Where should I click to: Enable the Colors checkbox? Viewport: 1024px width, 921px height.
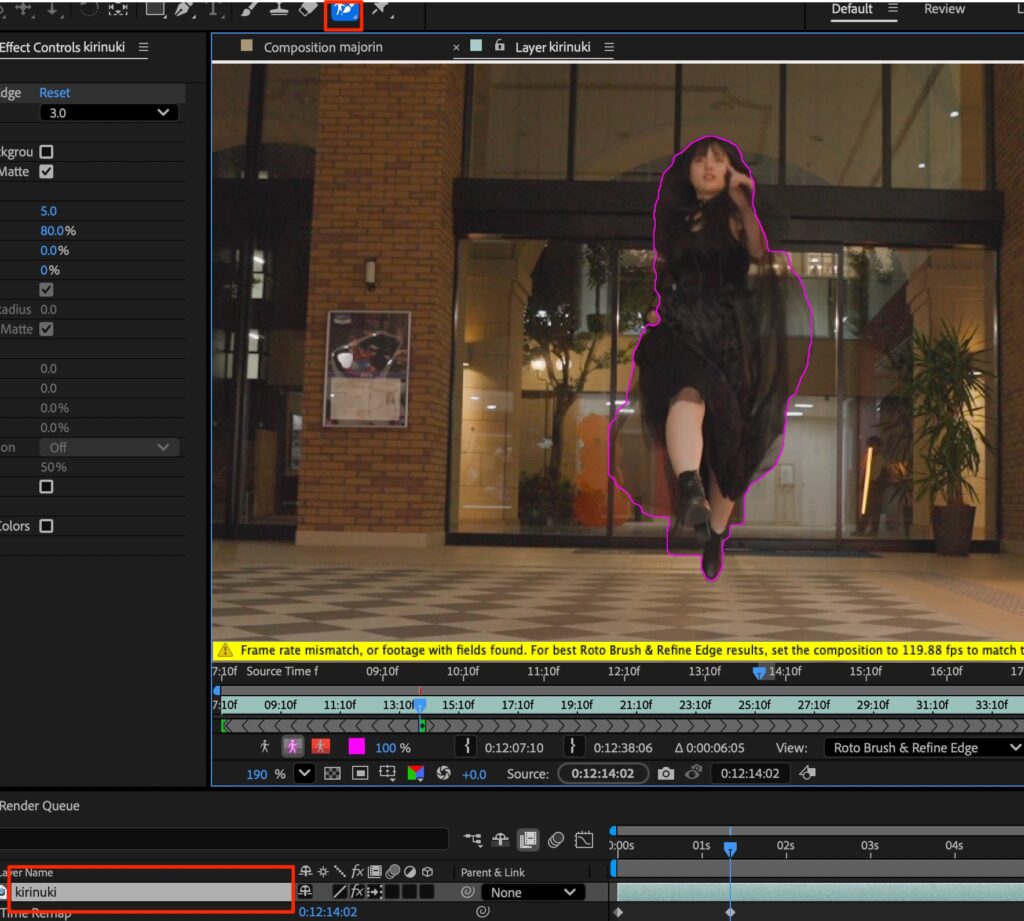coord(46,526)
